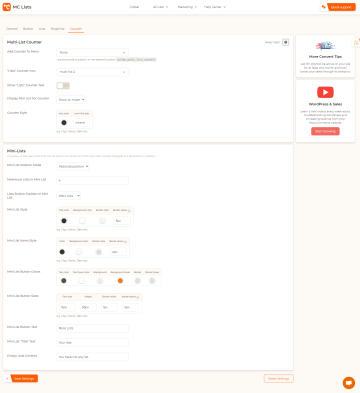The width and height of the screenshot is (360, 393).
Task: Pick Mini-List Button border hover swatch
Action: tap(152, 281)
